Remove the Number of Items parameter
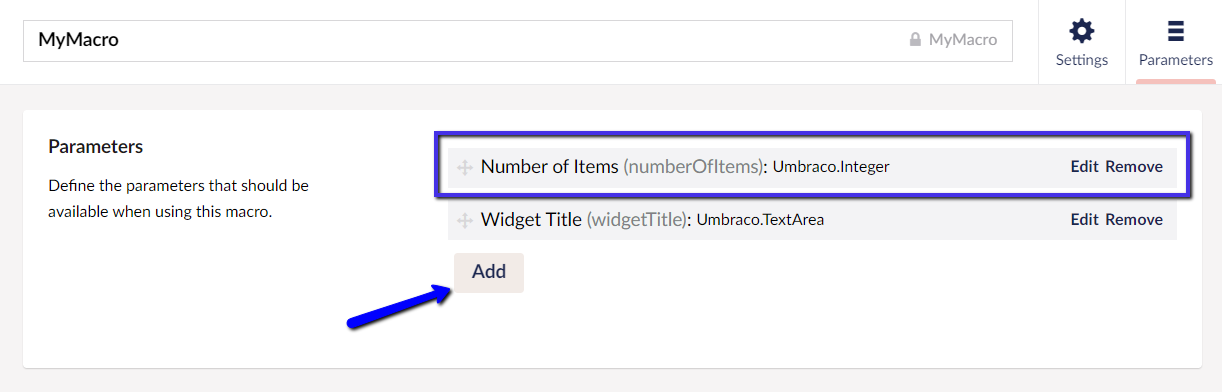The image size is (1222, 392). pyautogui.click(x=1134, y=167)
